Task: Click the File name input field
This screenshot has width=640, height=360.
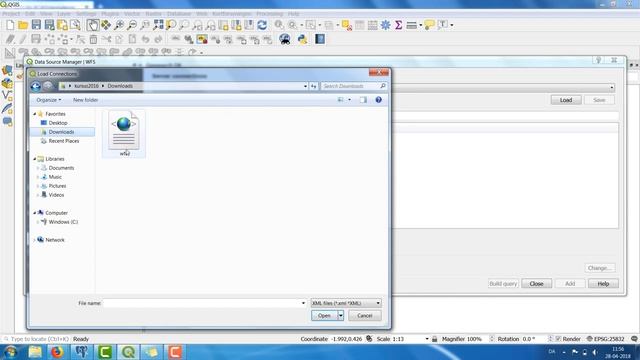Action: [x=202, y=303]
